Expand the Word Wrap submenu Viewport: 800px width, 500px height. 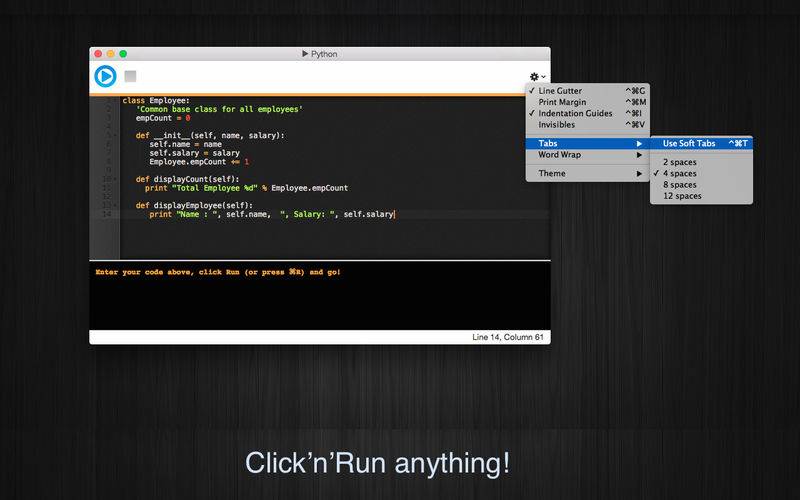pyautogui.click(x=588, y=155)
